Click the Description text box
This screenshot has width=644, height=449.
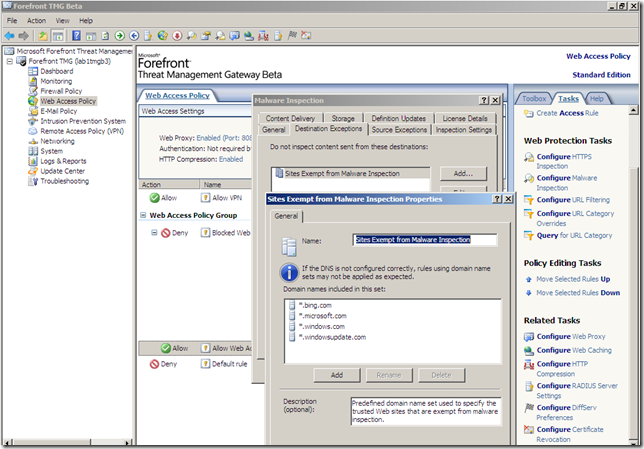[426, 411]
